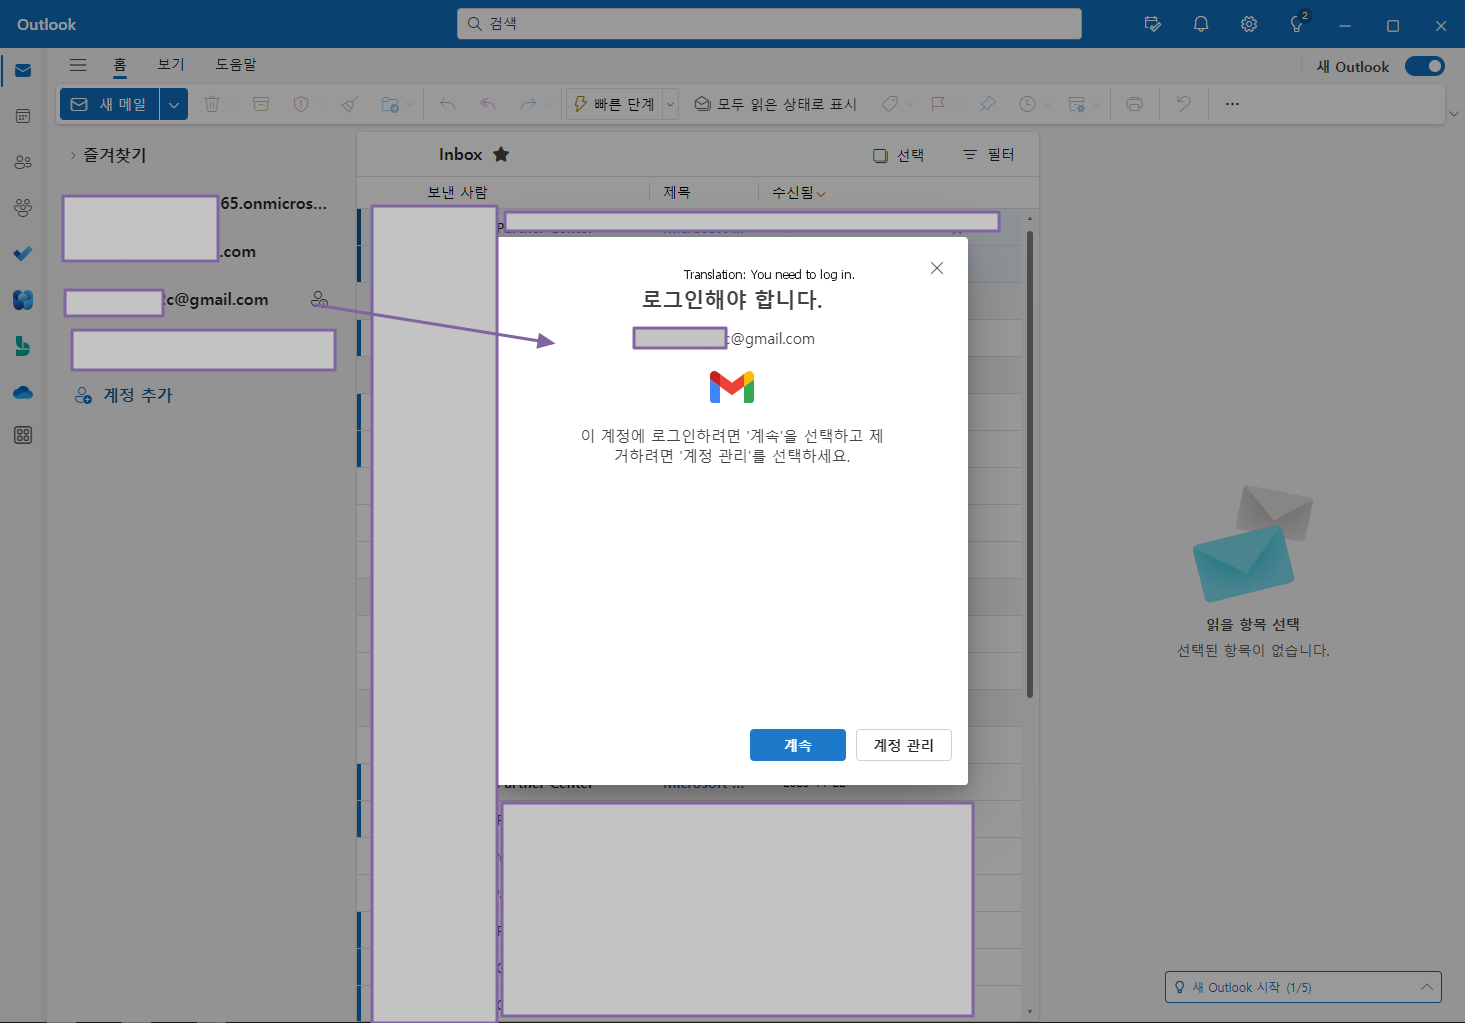
Task: Click the Undo icon in toolbar
Action: click(1184, 104)
